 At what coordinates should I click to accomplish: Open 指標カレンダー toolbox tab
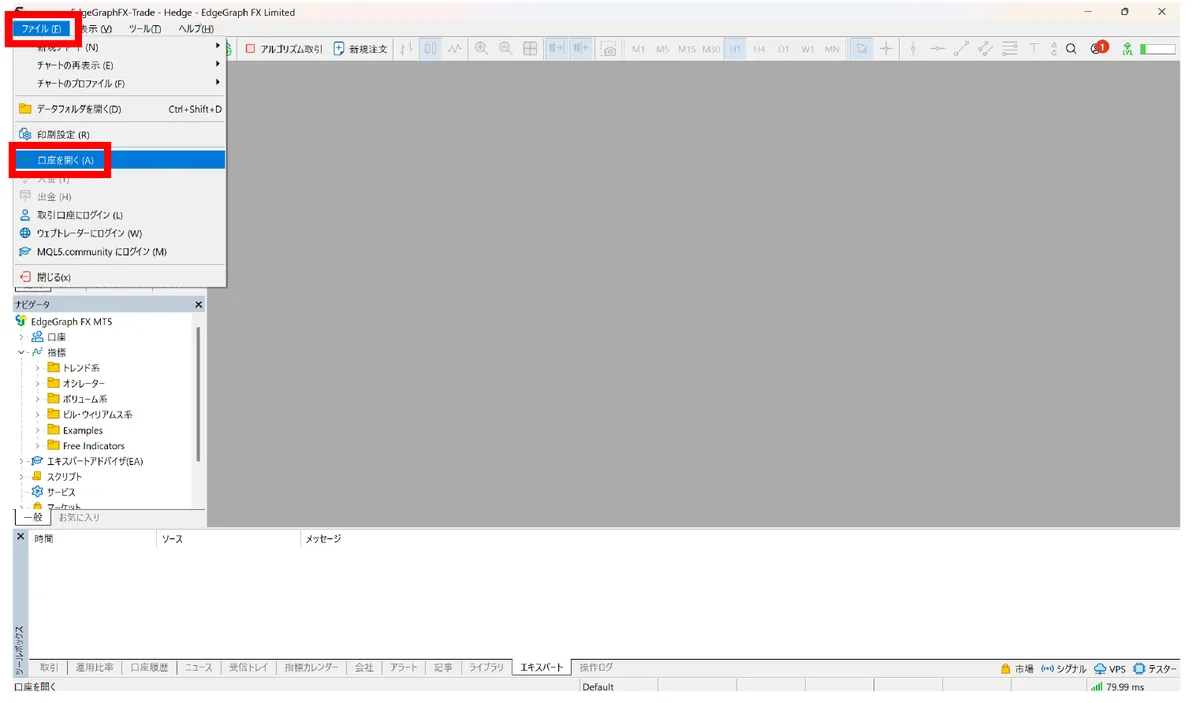[311, 667]
